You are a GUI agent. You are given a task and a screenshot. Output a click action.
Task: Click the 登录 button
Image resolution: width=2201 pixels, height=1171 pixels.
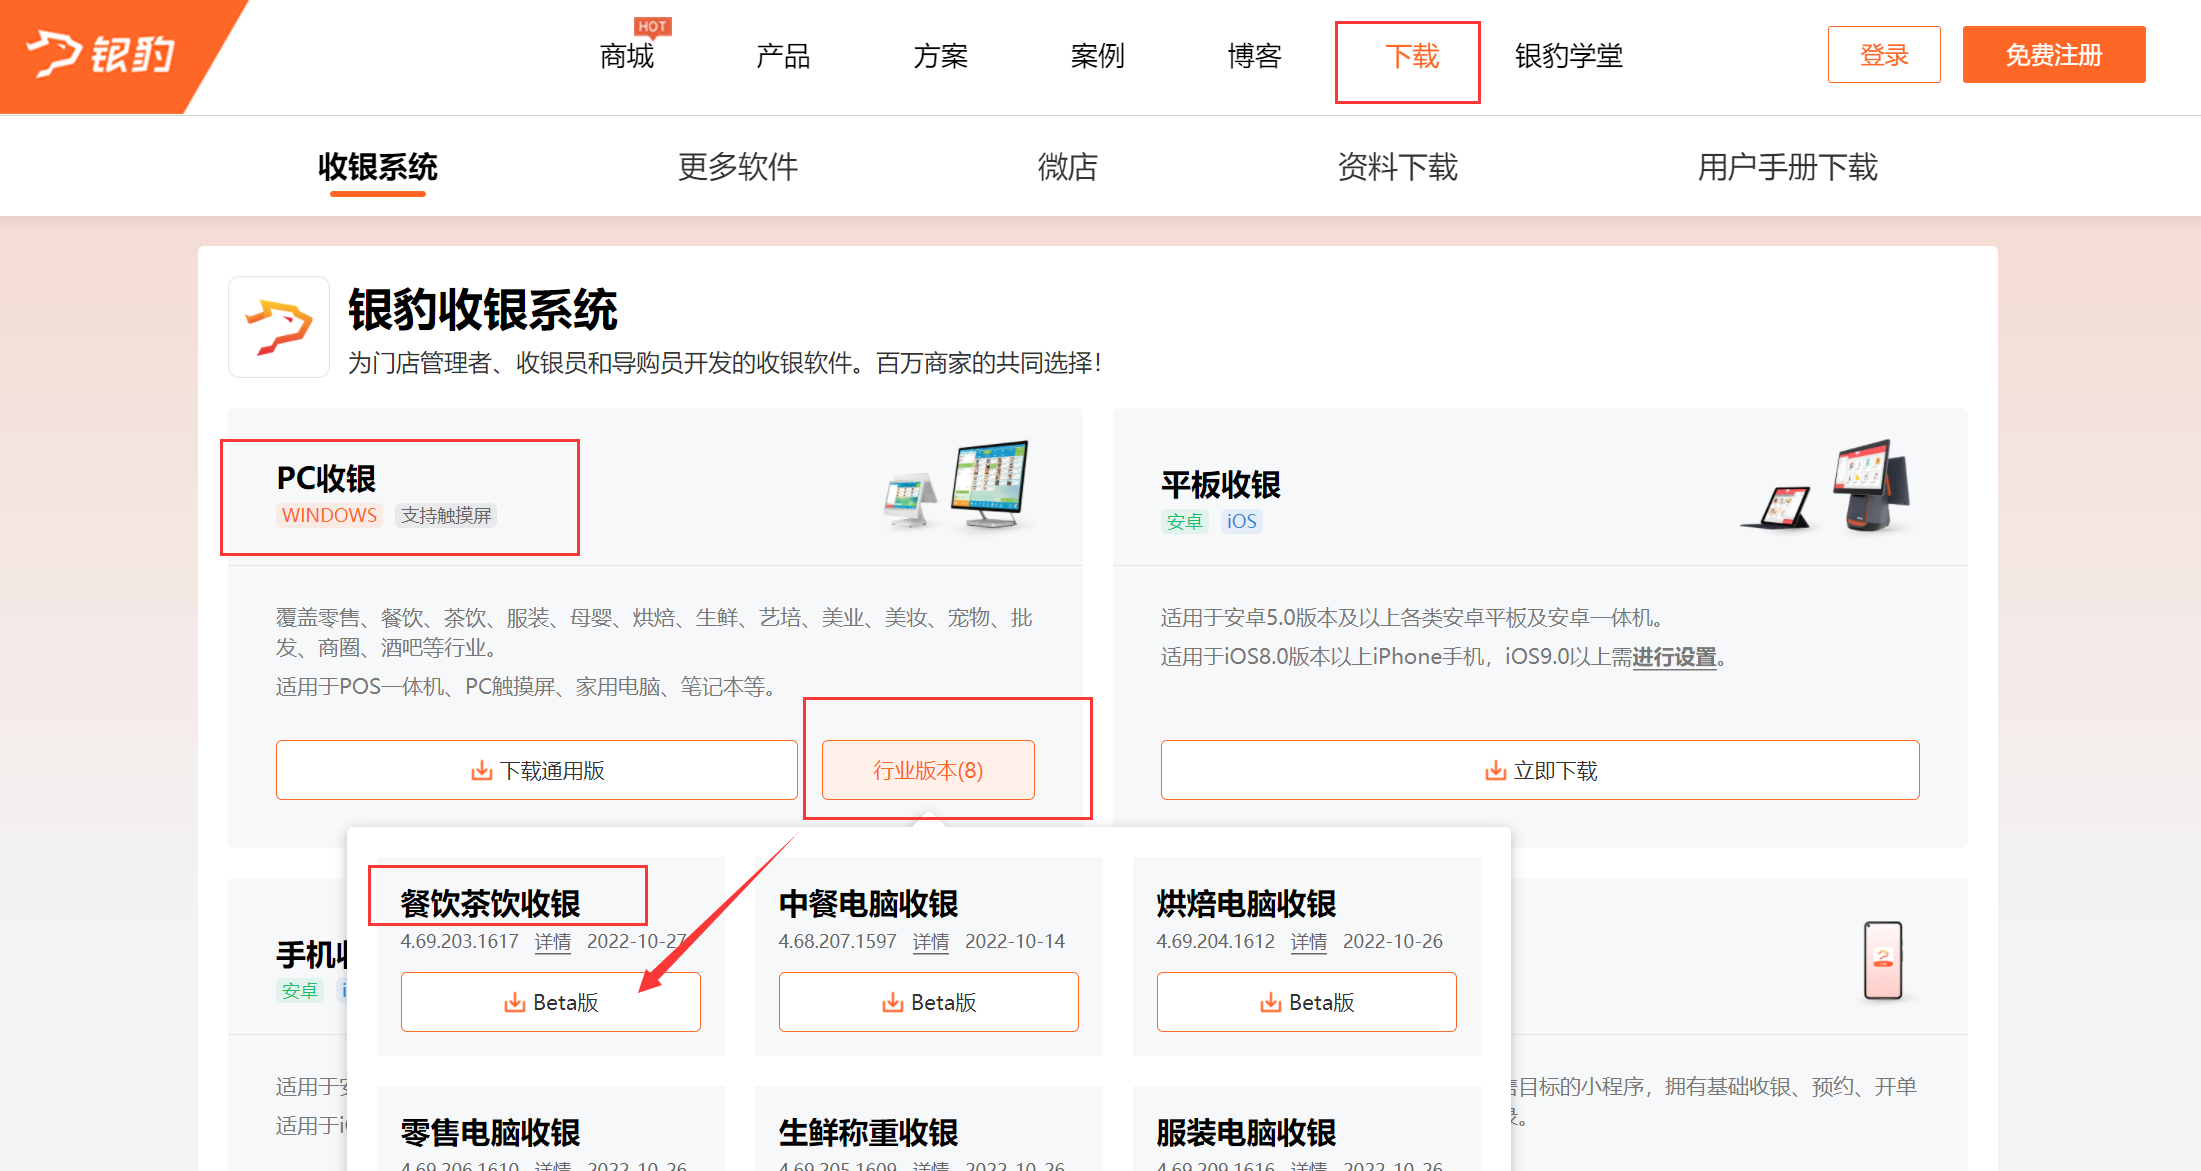click(1884, 55)
